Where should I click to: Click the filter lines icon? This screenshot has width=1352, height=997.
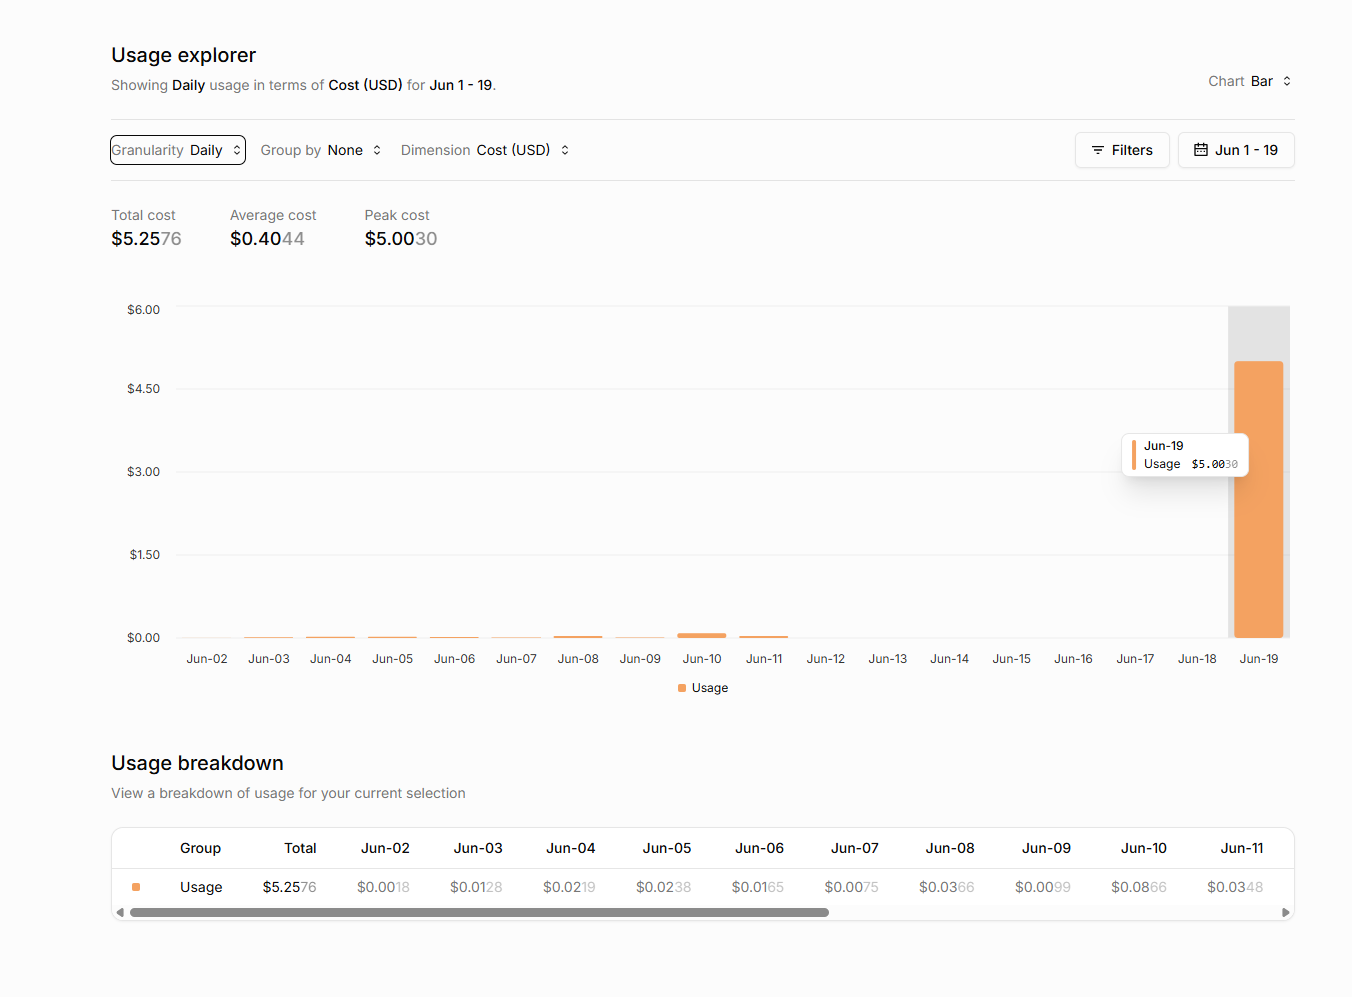click(x=1098, y=150)
